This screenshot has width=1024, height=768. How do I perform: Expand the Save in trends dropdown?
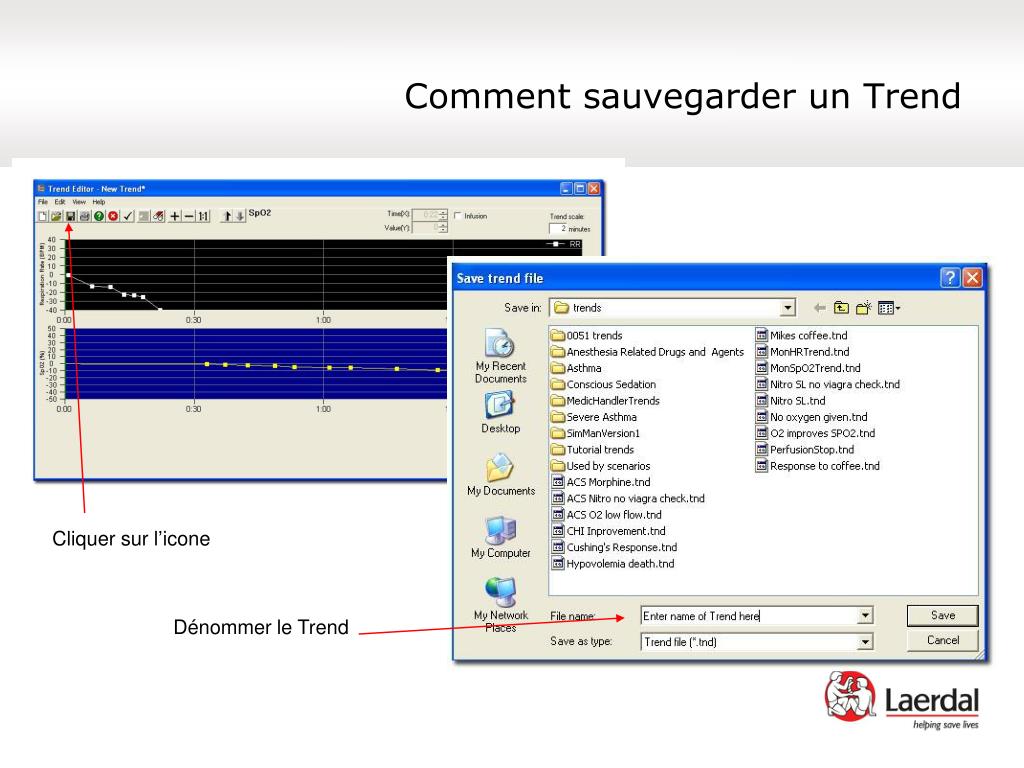pyautogui.click(x=788, y=308)
